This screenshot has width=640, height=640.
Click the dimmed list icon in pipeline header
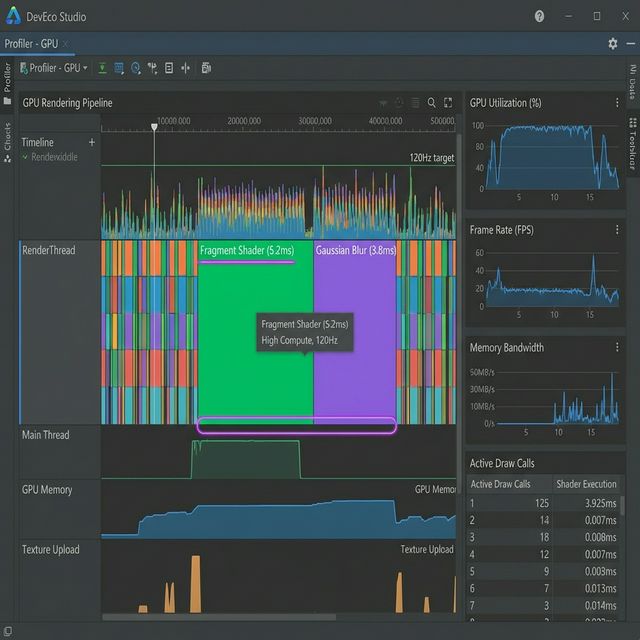point(415,102)
